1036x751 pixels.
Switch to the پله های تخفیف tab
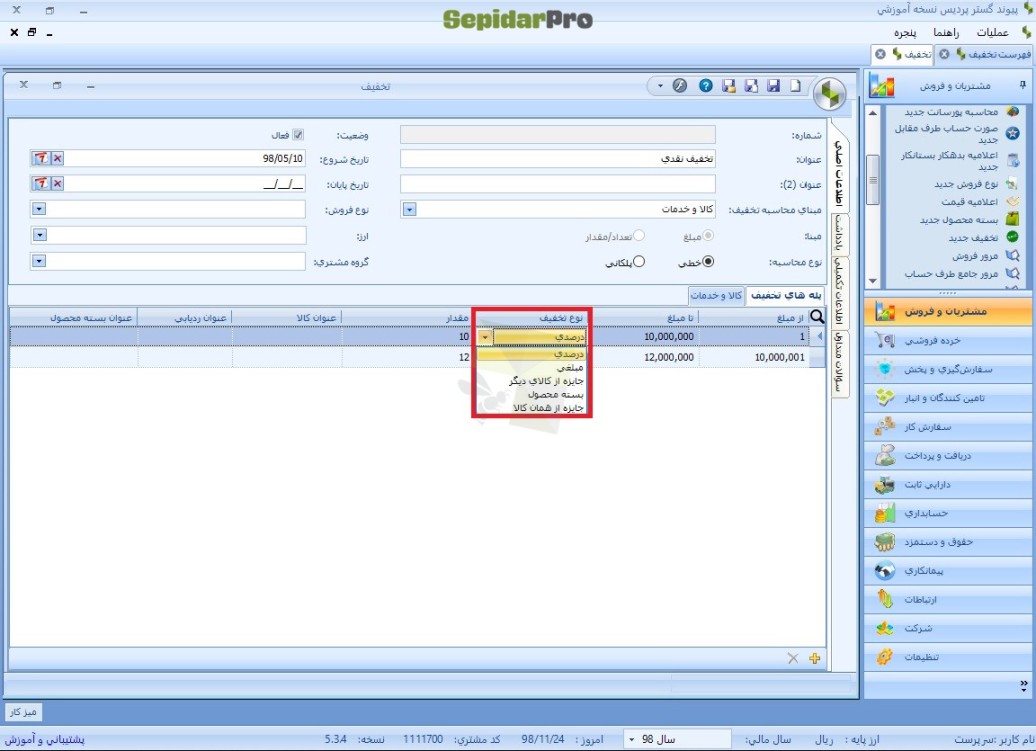(x=786, y=295)
